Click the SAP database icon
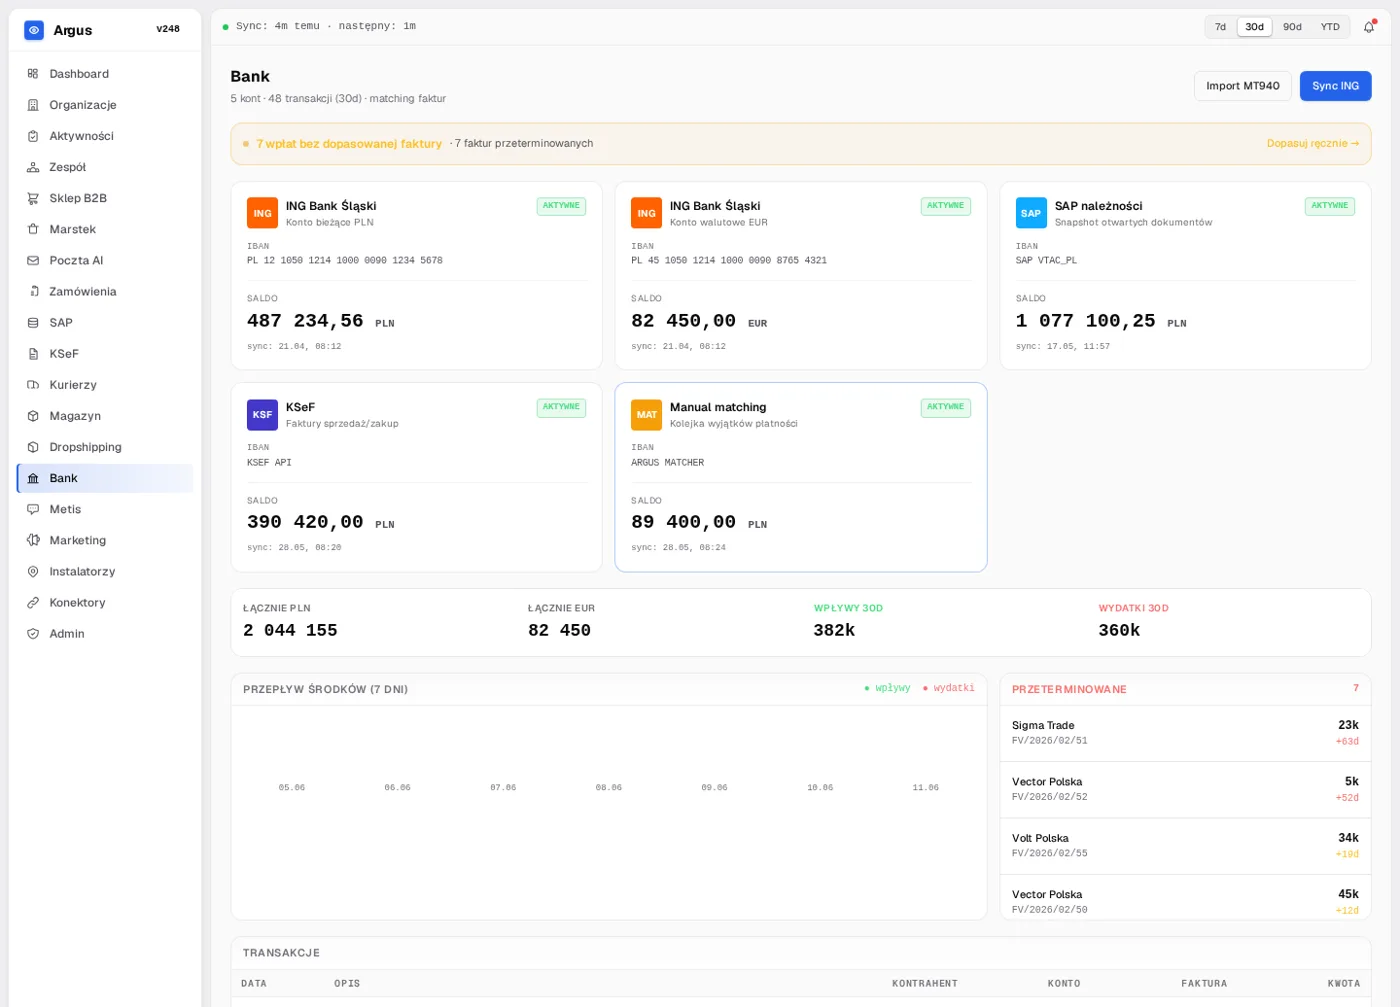This screenshot has width=1400, height=1007. pyautogui.click(x=33, y=323)
